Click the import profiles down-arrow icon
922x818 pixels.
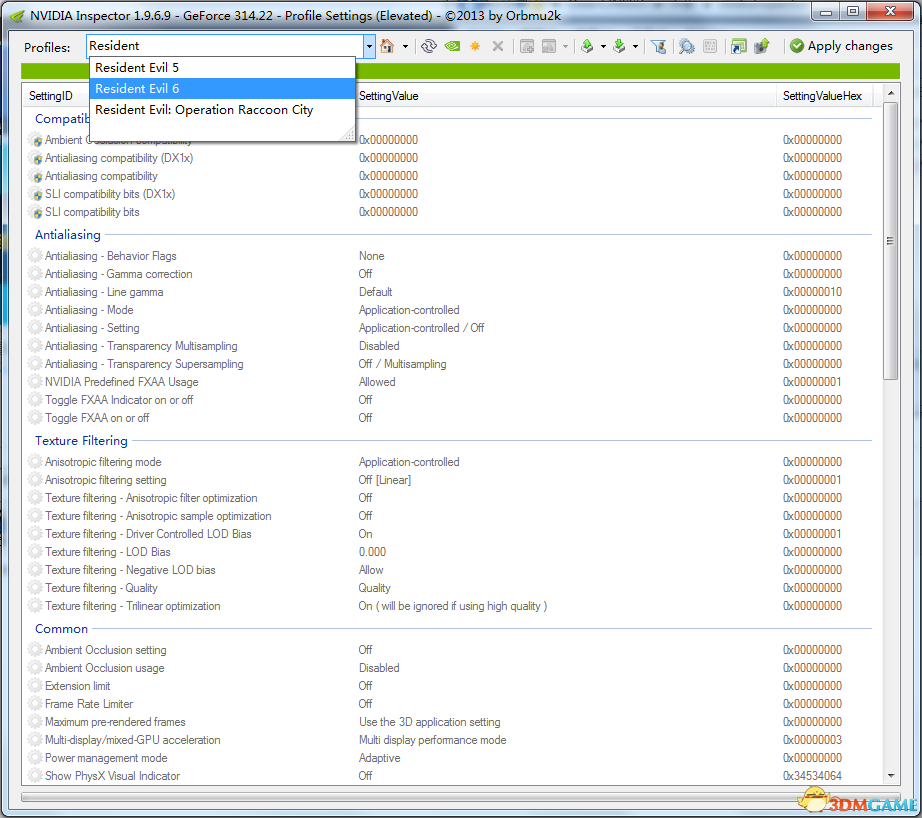click(x=619, y=46)
